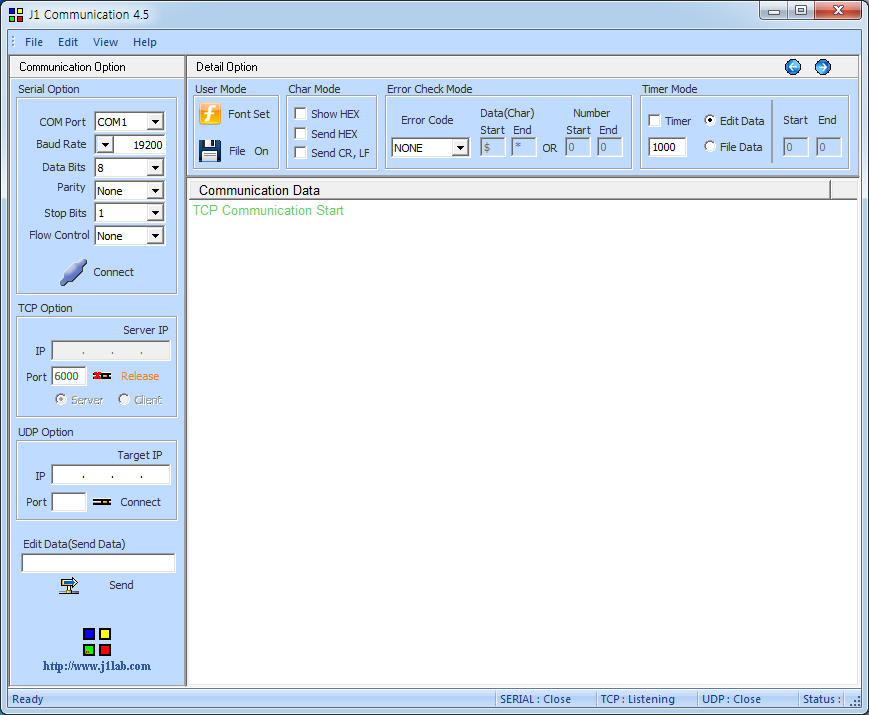Enable the Send CR, LF checkbox

click(x=300, y=152)
